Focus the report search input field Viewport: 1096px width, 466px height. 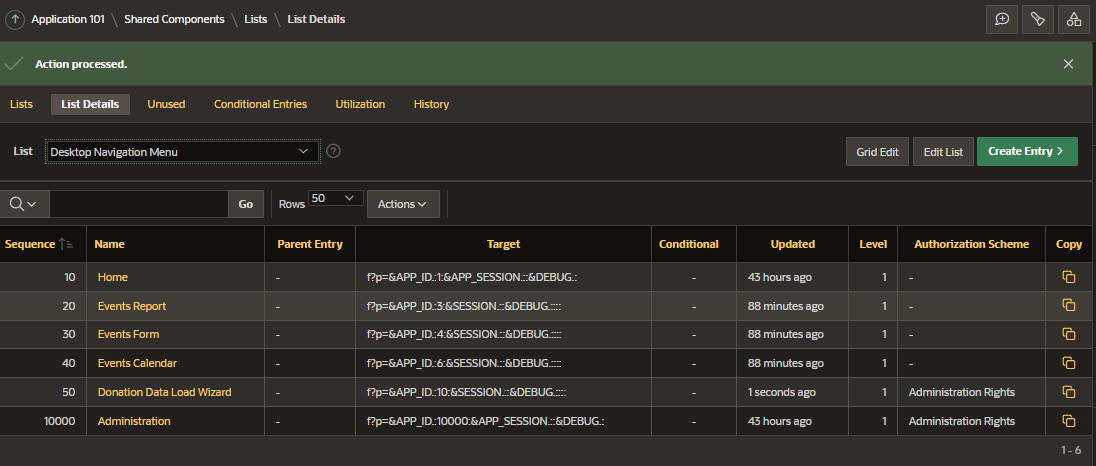pyautogui.click(x=139, y=204)
